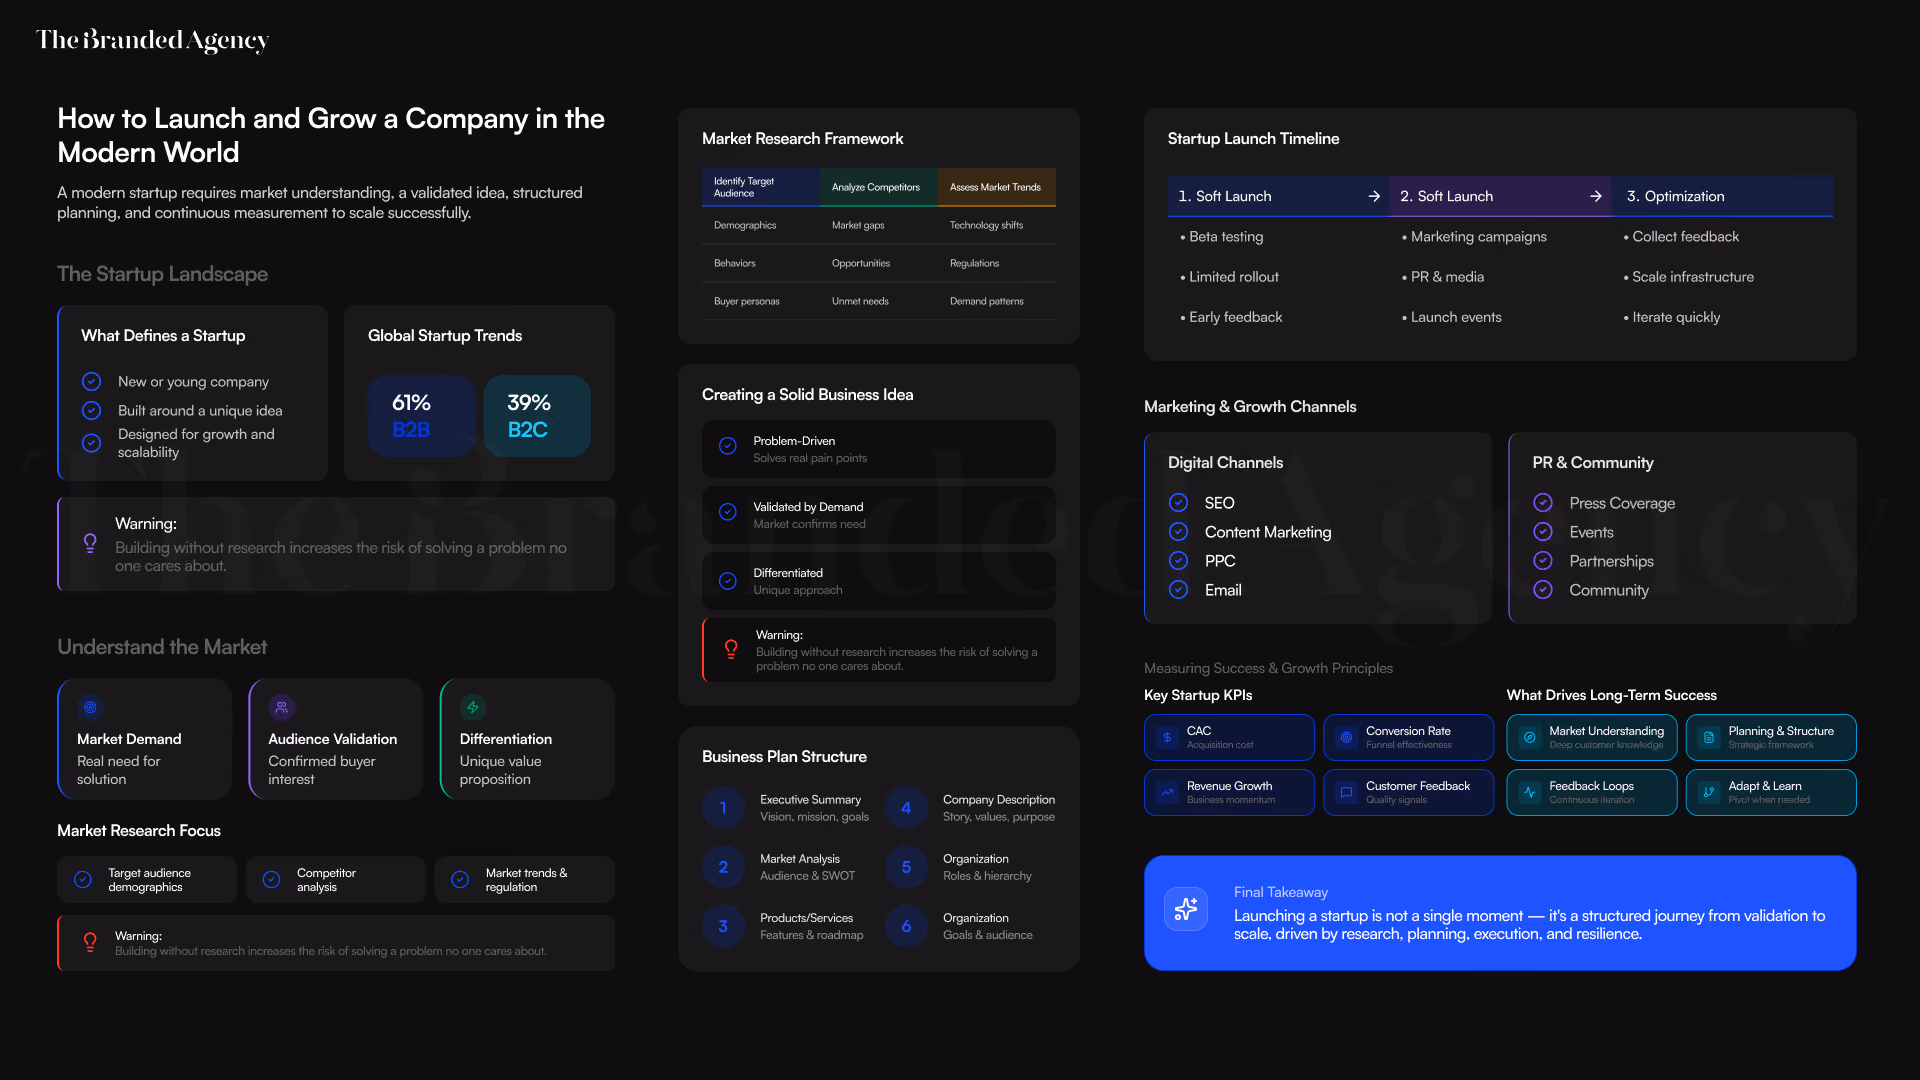Click the check circle beside Press Coverage
The width and height of the screenshot is (1920, 1080).
[x=1543, y=502]
